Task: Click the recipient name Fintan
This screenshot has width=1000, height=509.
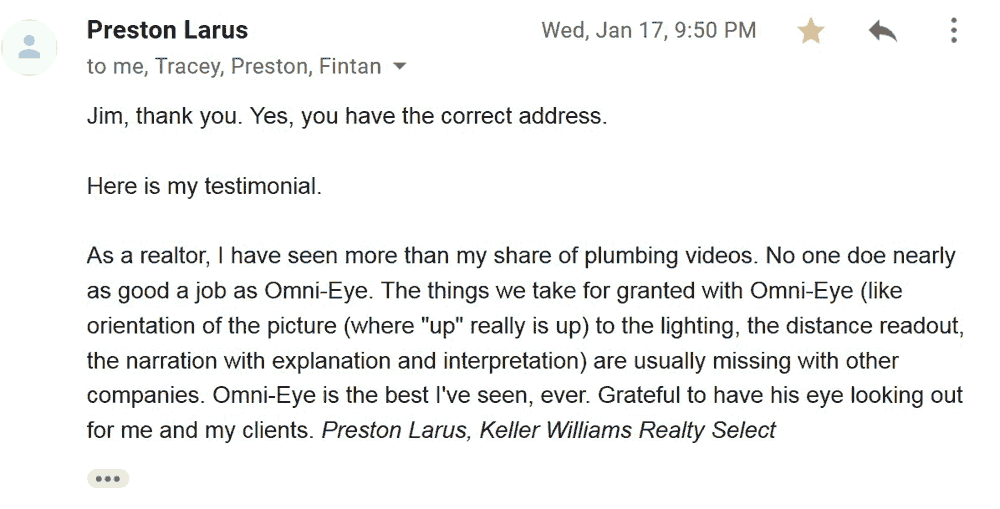Action: click(x=350, y=66)
